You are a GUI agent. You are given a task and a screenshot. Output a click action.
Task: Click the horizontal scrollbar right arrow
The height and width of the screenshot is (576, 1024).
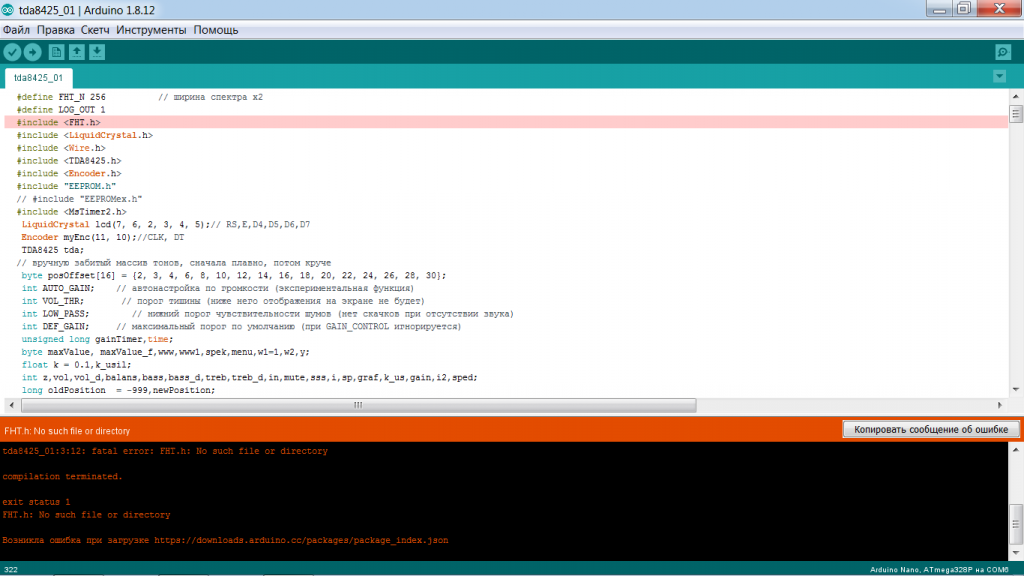[x=997, y=405]
